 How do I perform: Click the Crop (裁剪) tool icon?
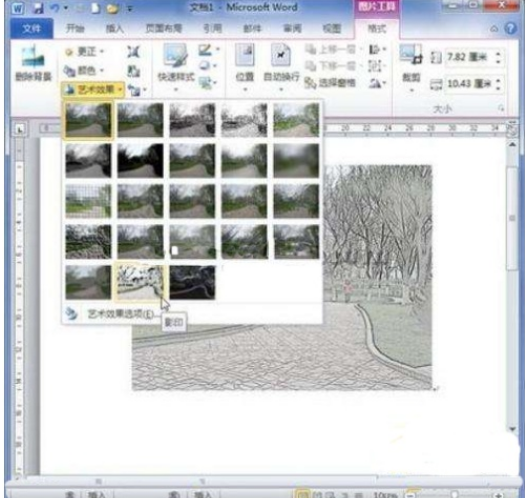pos(410,54)
